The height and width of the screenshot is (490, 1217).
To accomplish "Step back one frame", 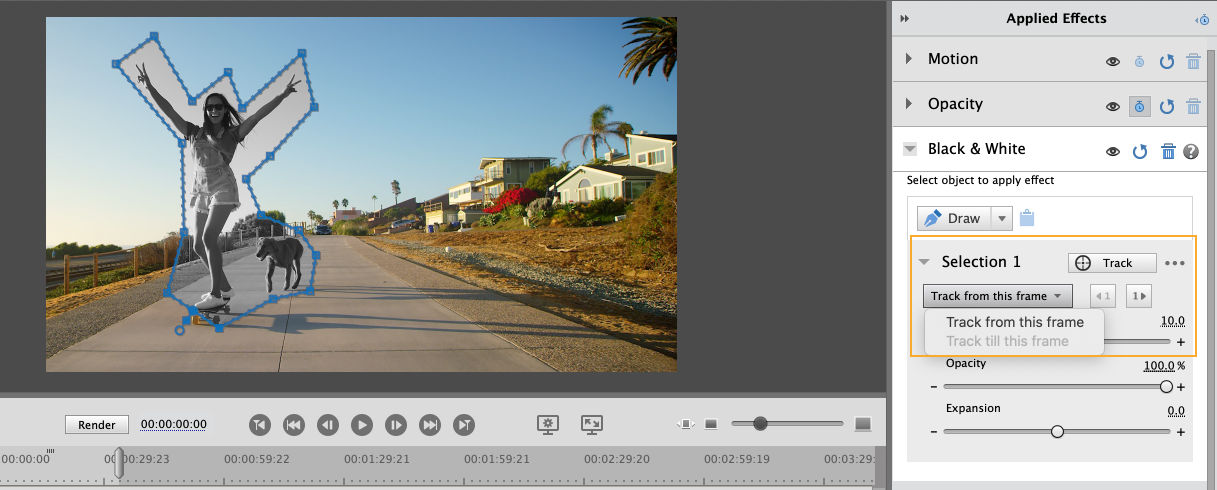I will pyautogui.click(x=327, y=425).
